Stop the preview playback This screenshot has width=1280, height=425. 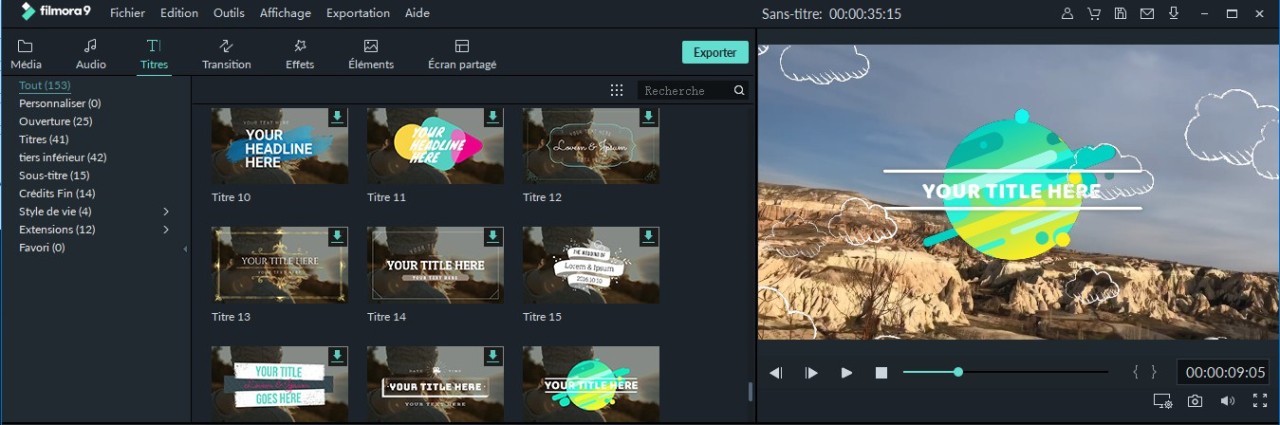point(881,372)
